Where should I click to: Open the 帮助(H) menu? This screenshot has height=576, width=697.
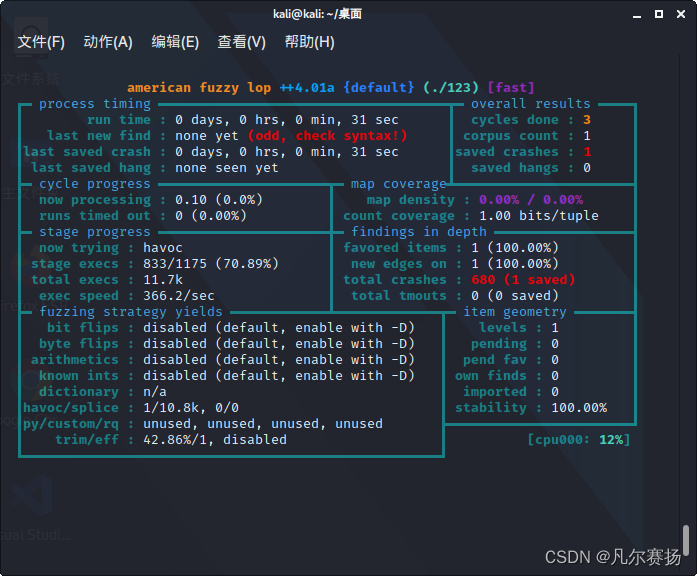[x=309, y=42]
